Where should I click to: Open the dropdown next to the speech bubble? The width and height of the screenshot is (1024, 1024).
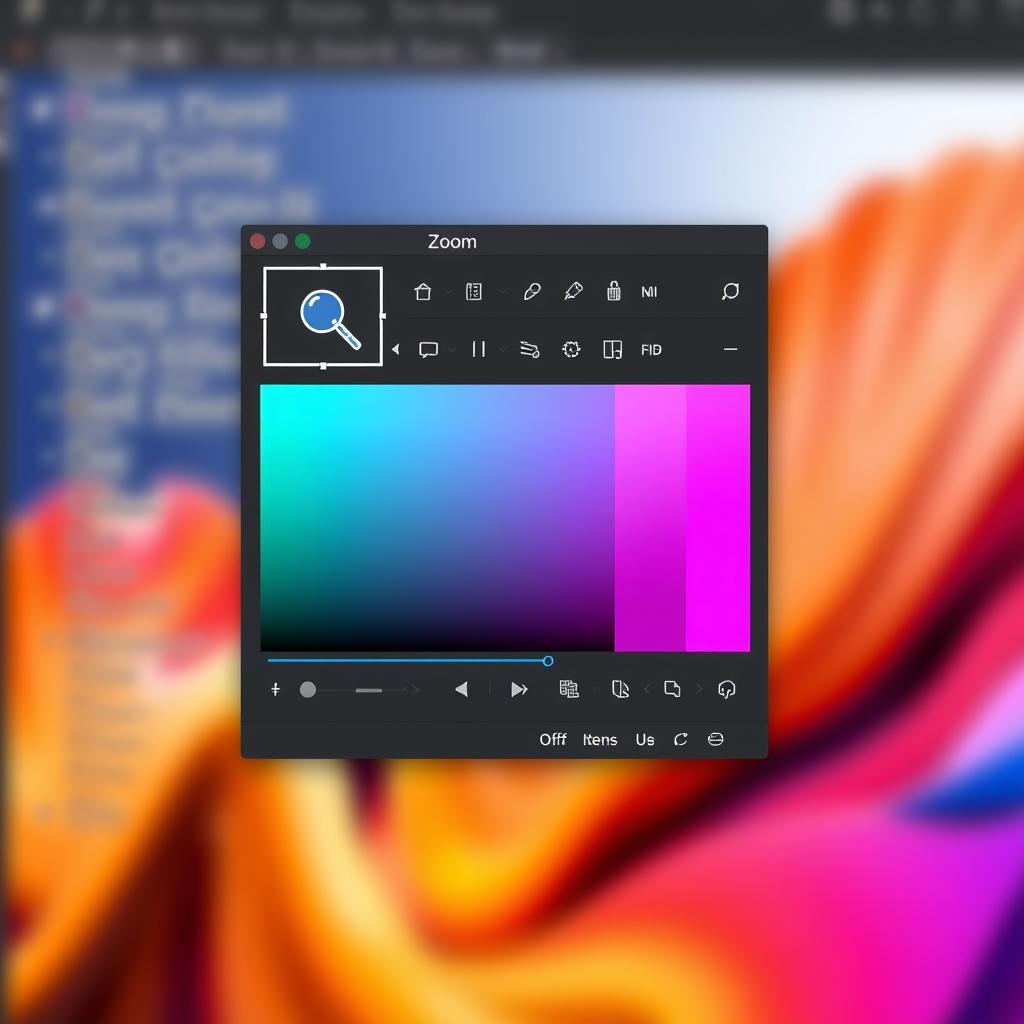point(451,350)
